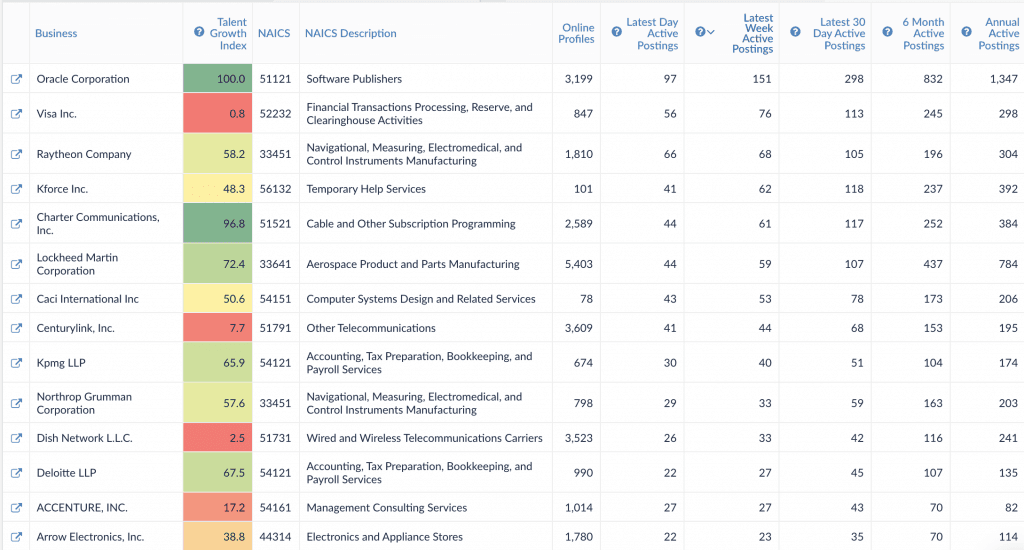Open external link for Dish Network L.L.C.
This screenshot has height=550, width=1024.
(x=16, y=438)
